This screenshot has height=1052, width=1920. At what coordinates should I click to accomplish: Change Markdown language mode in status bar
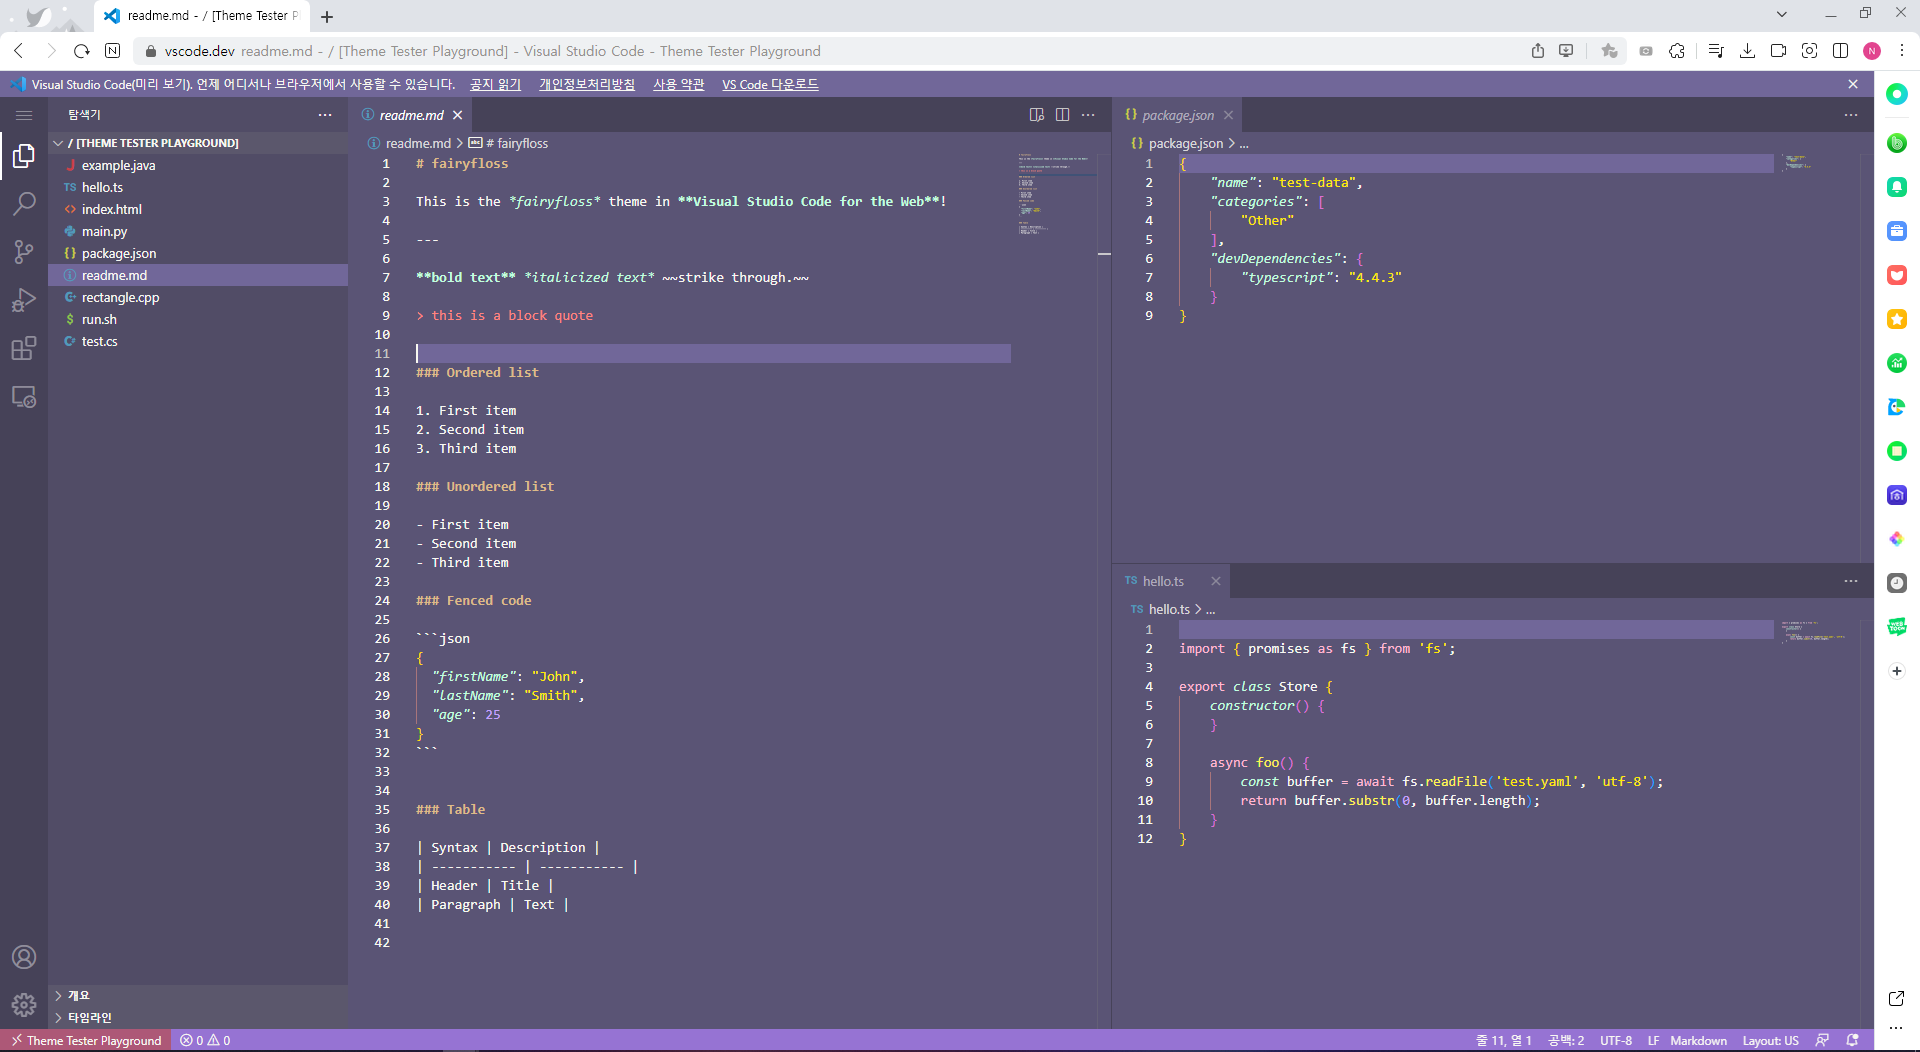(x=1698, y=1040)
